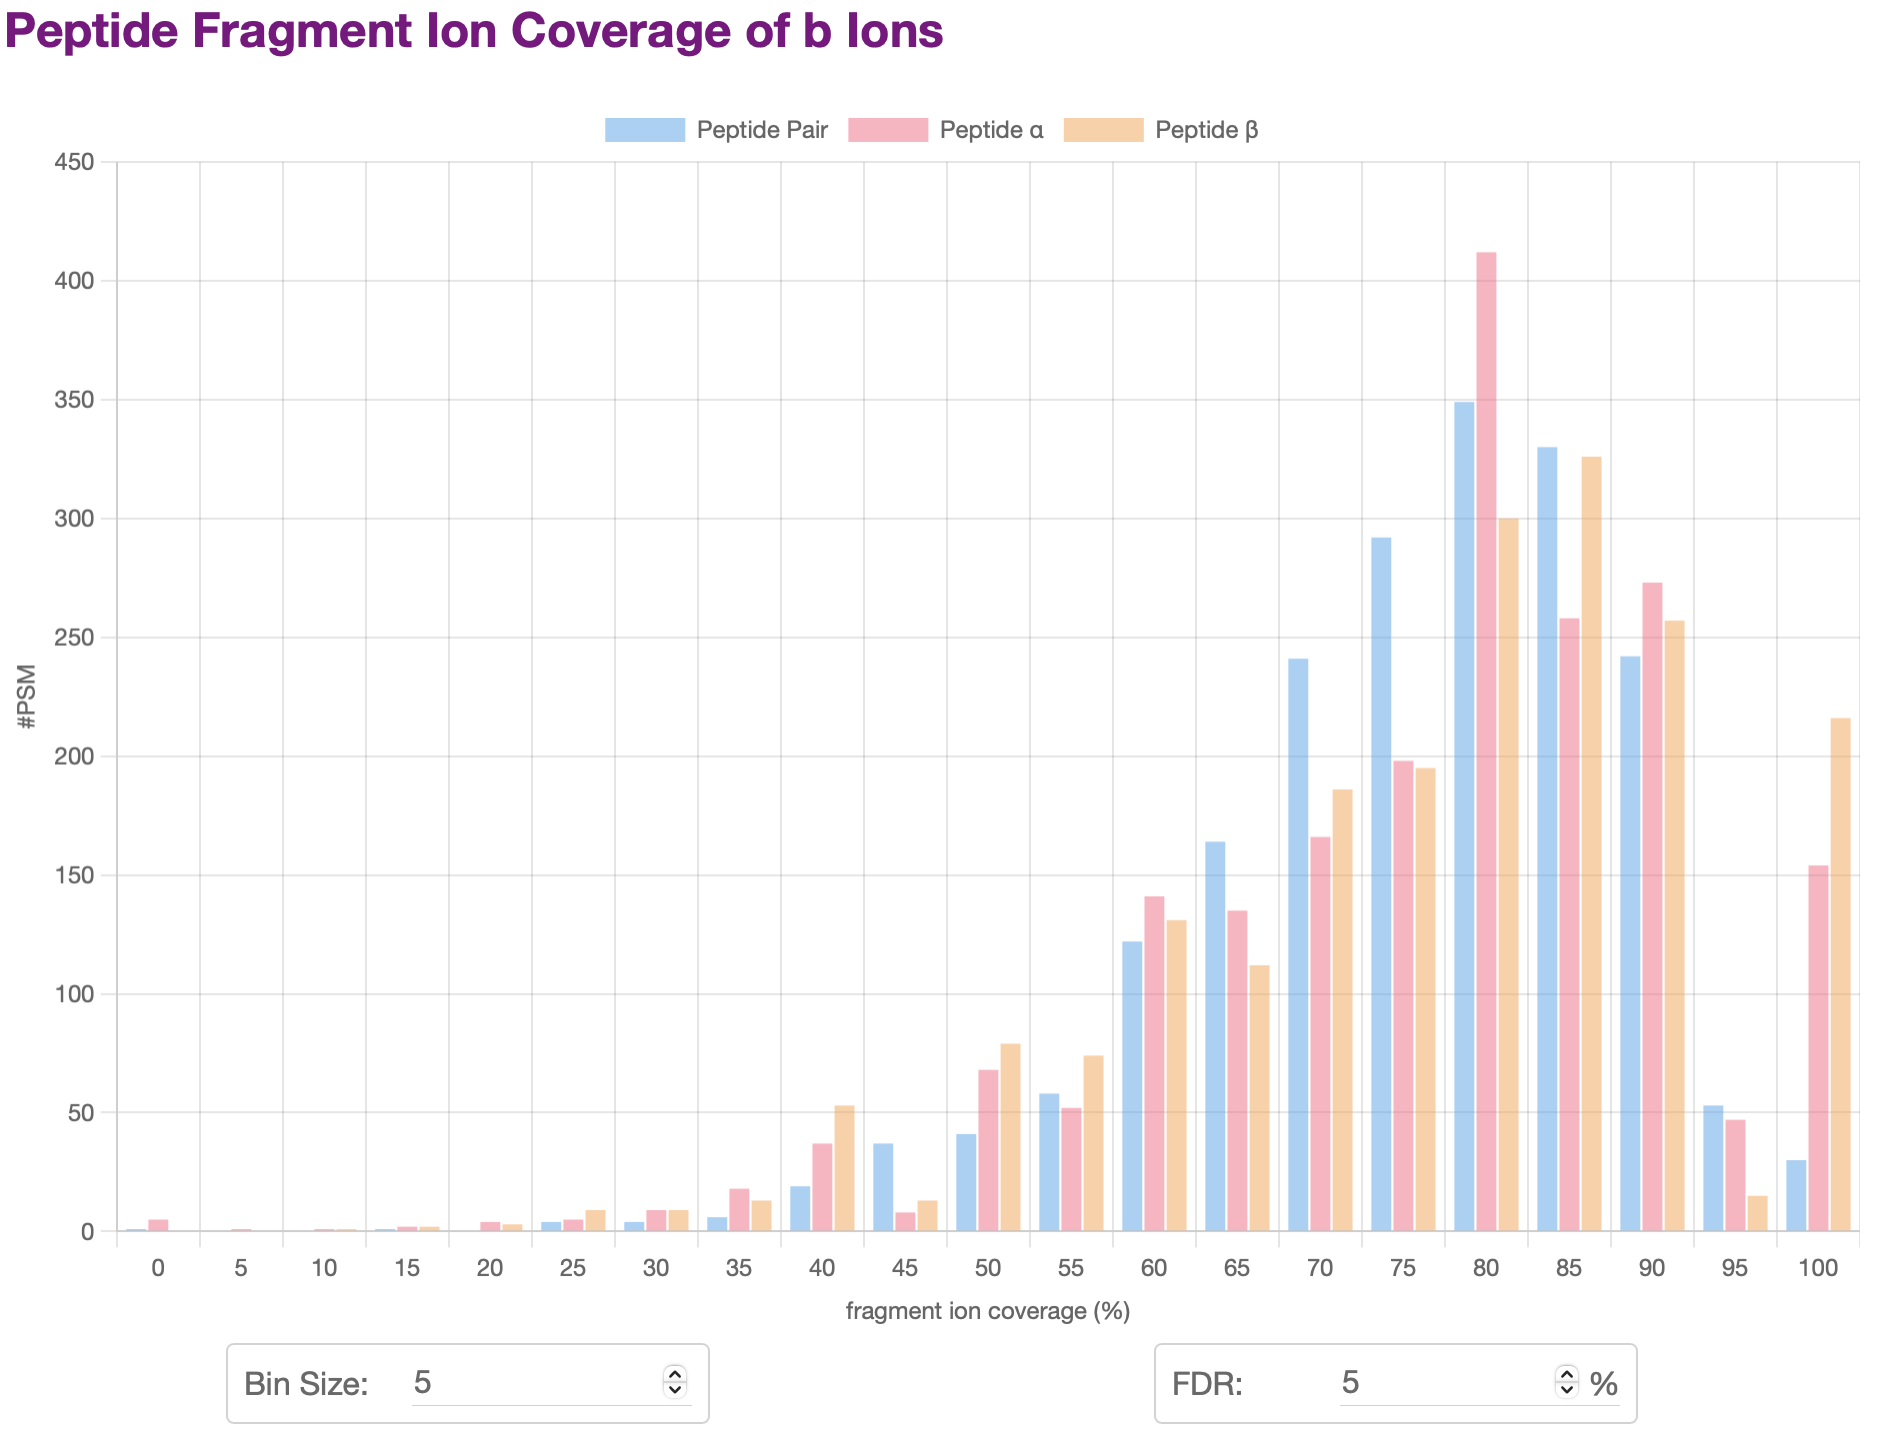Click the fragment ion coverage axis label
Screen dimensions: 1878x1444
pyautogui.click(x=987, y=1310)
